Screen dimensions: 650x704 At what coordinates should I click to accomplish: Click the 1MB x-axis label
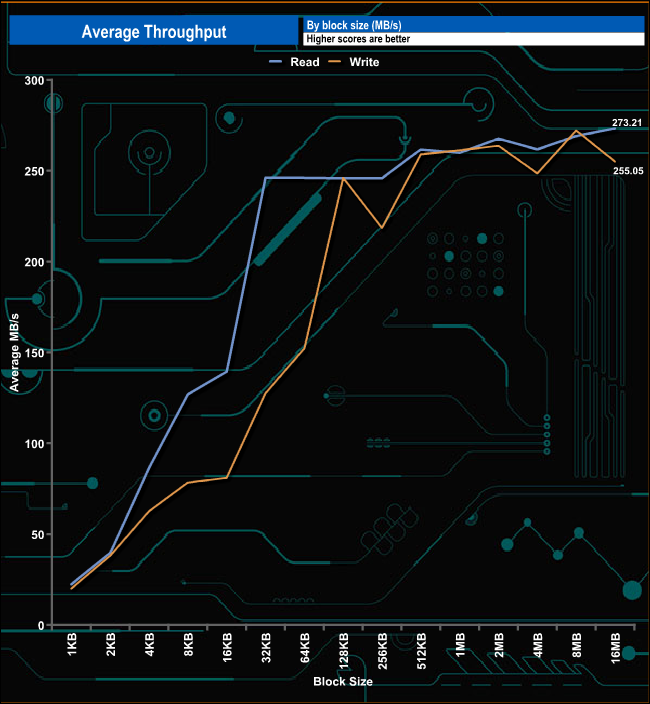pos(460,645)
